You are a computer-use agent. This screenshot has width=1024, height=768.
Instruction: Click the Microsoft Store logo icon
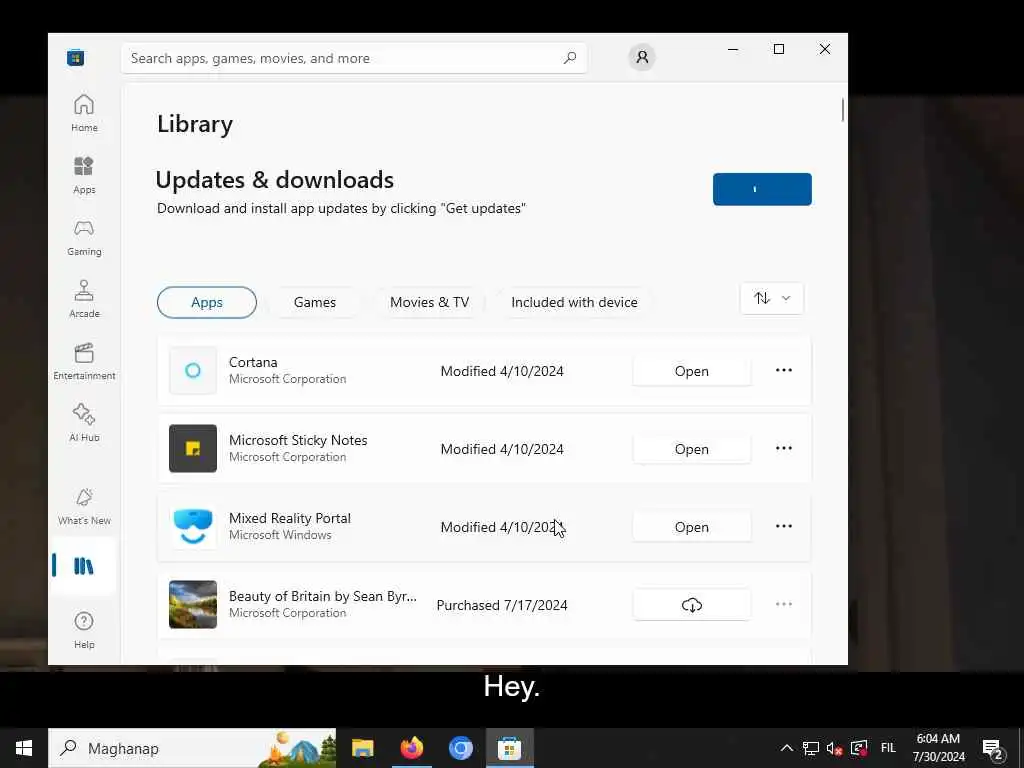point(76,57)
